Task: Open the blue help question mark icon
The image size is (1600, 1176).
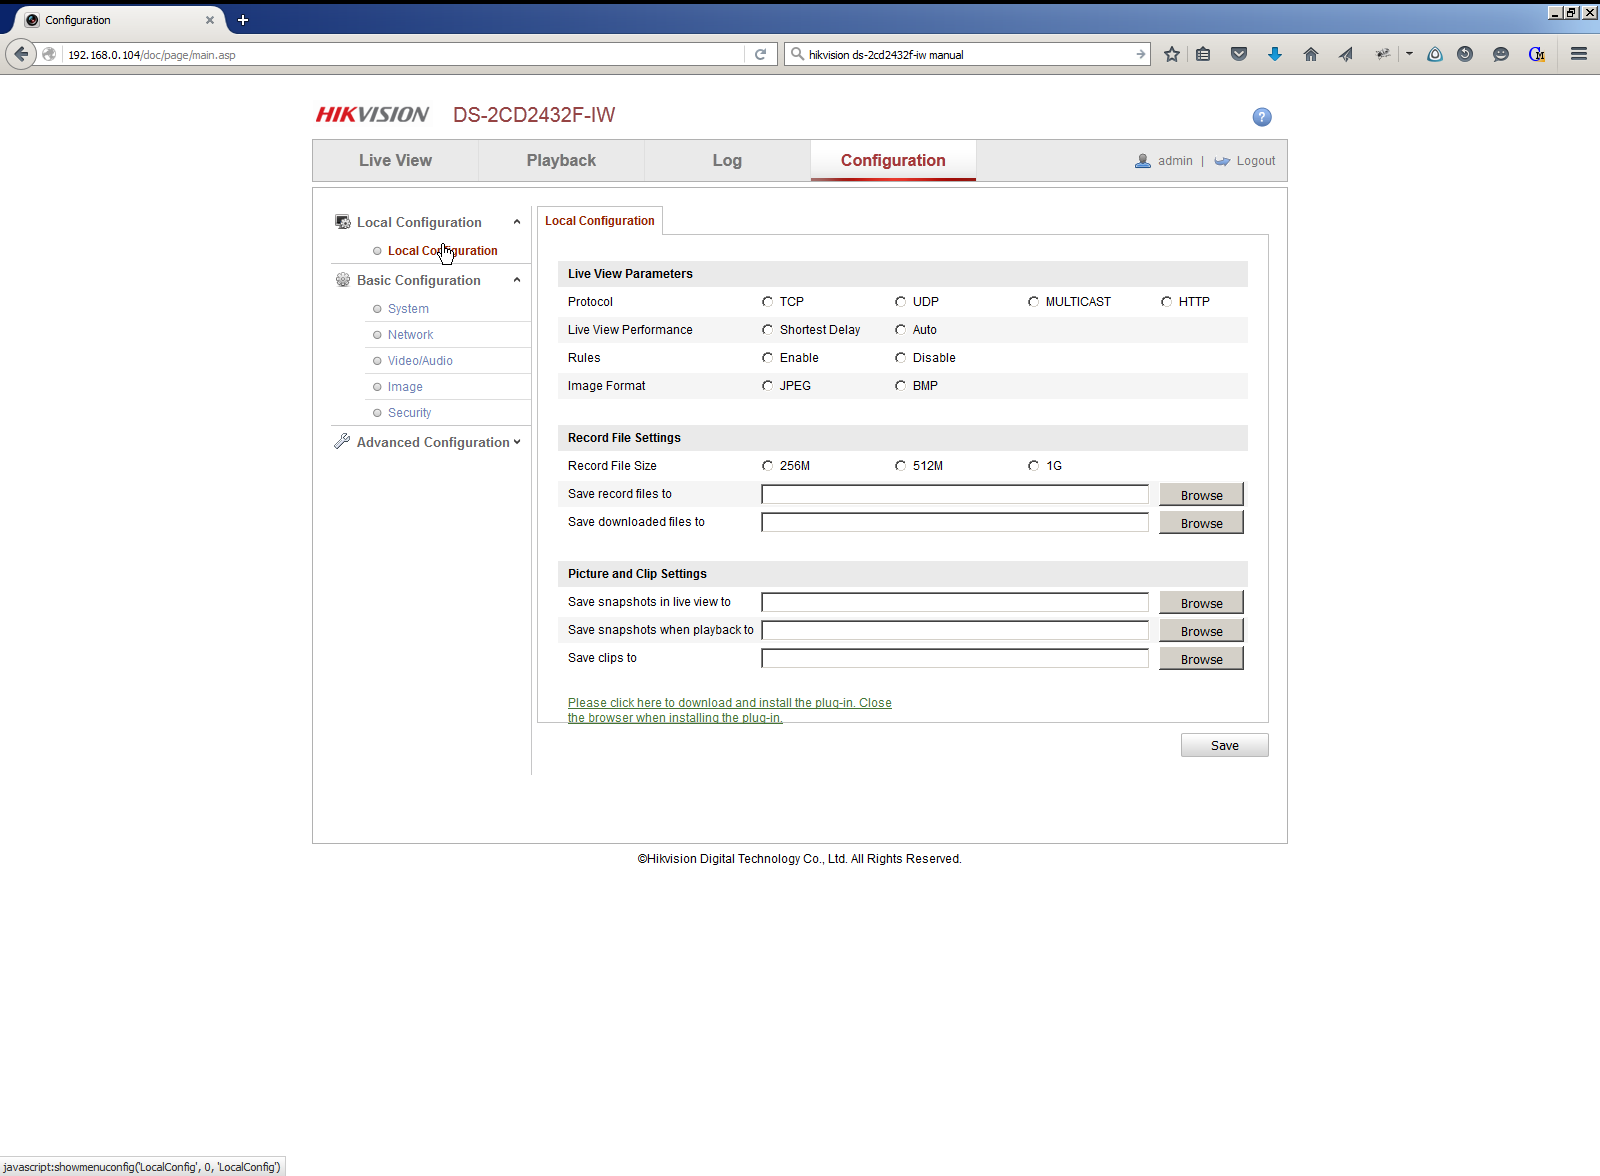Action: click(x=1262, y=117)
